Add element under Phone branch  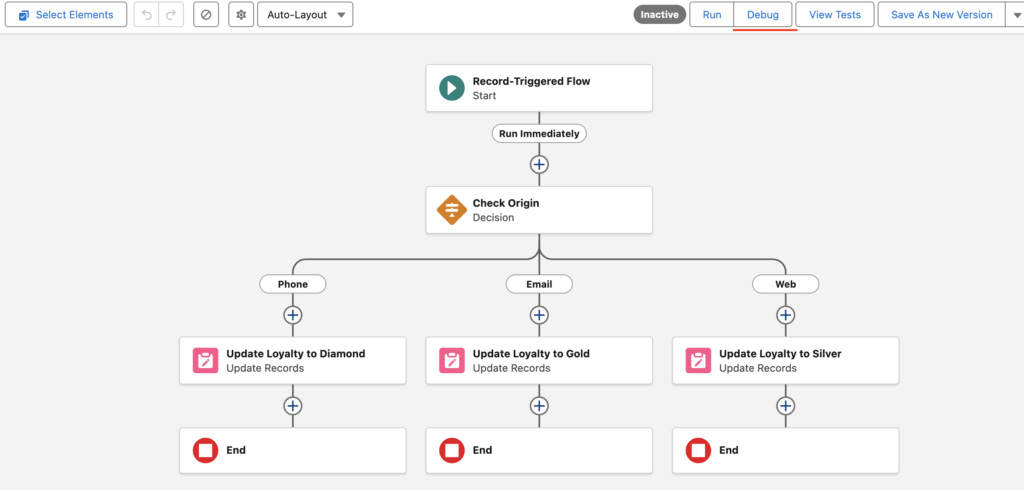coord(293,315)
